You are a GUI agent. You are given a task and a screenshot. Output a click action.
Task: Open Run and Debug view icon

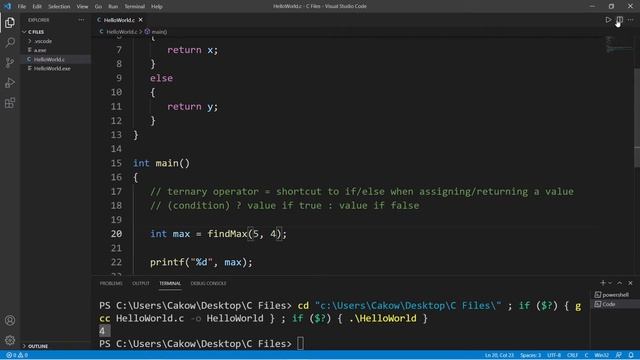coord(10,82)
